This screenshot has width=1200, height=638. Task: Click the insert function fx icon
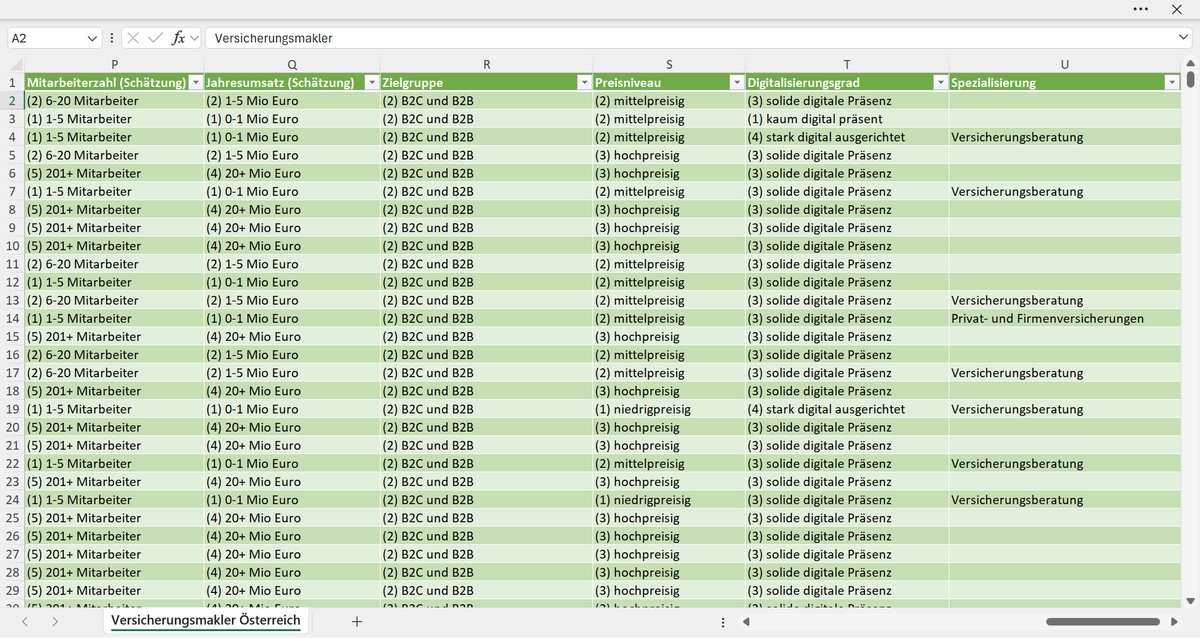[x=178, y=38]
